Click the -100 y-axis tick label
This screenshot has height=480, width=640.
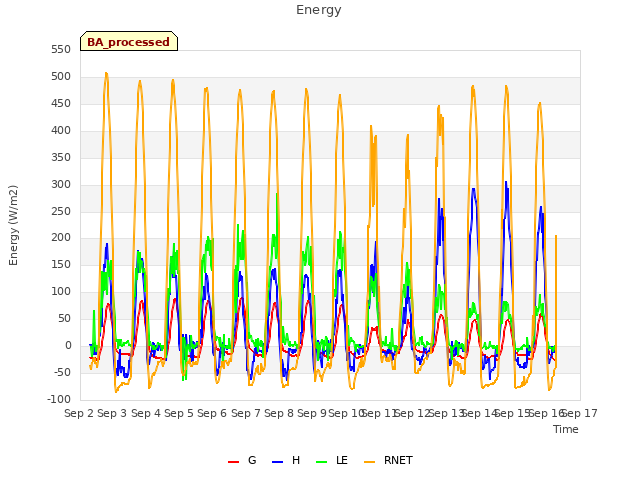point(59,399)
